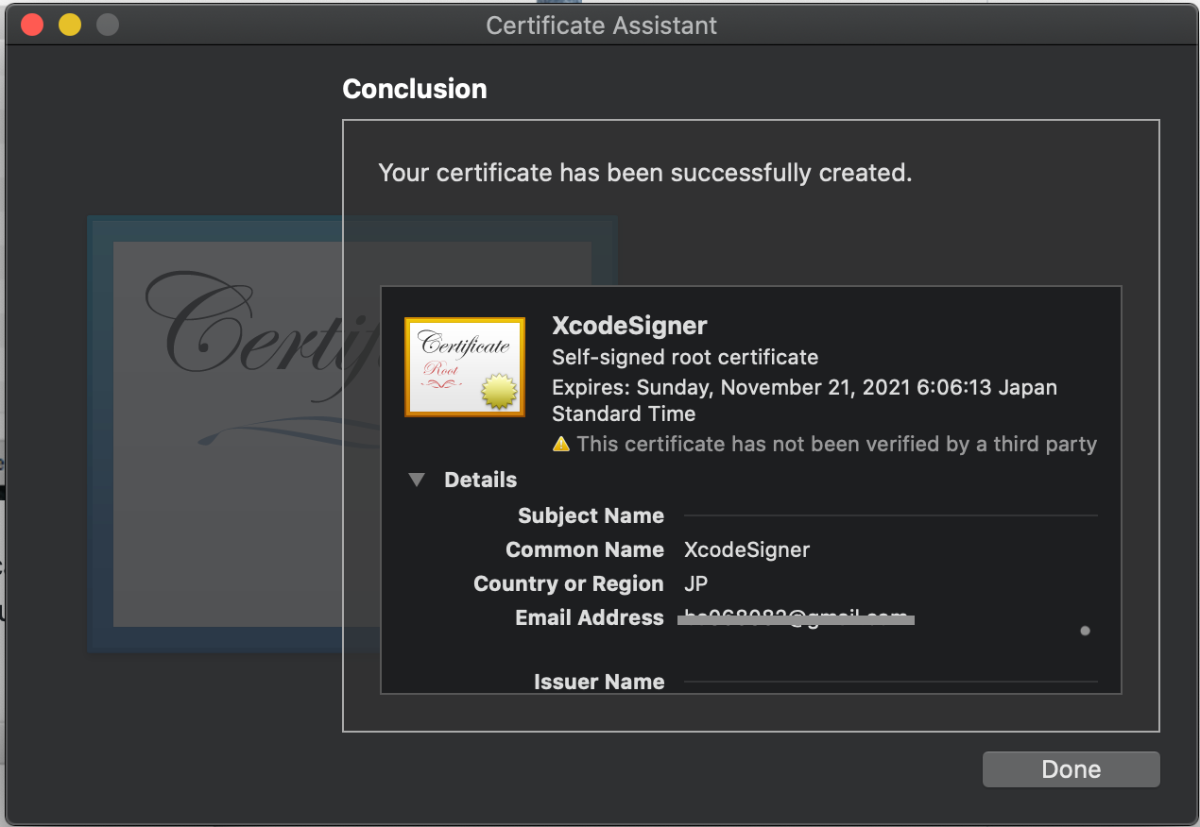Viewport: 1200px width, 827px height.
Task: Close the Certificate Assistant window
Action: point(32,25)
